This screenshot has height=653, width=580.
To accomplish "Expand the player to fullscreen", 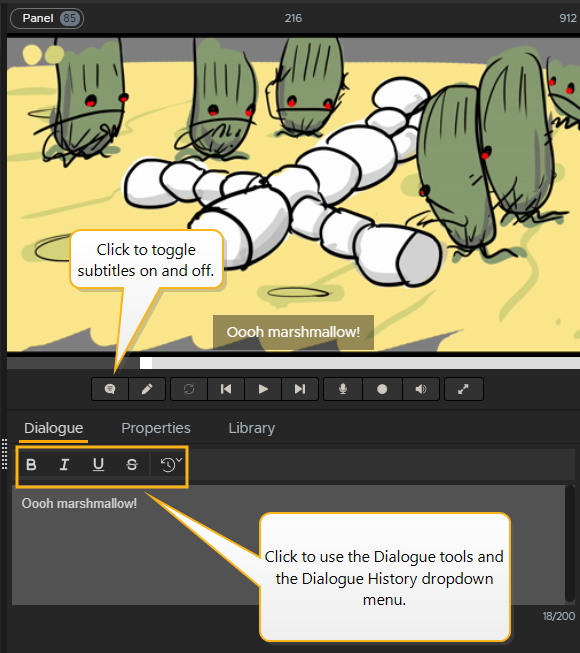I will [x=463, y=389].
